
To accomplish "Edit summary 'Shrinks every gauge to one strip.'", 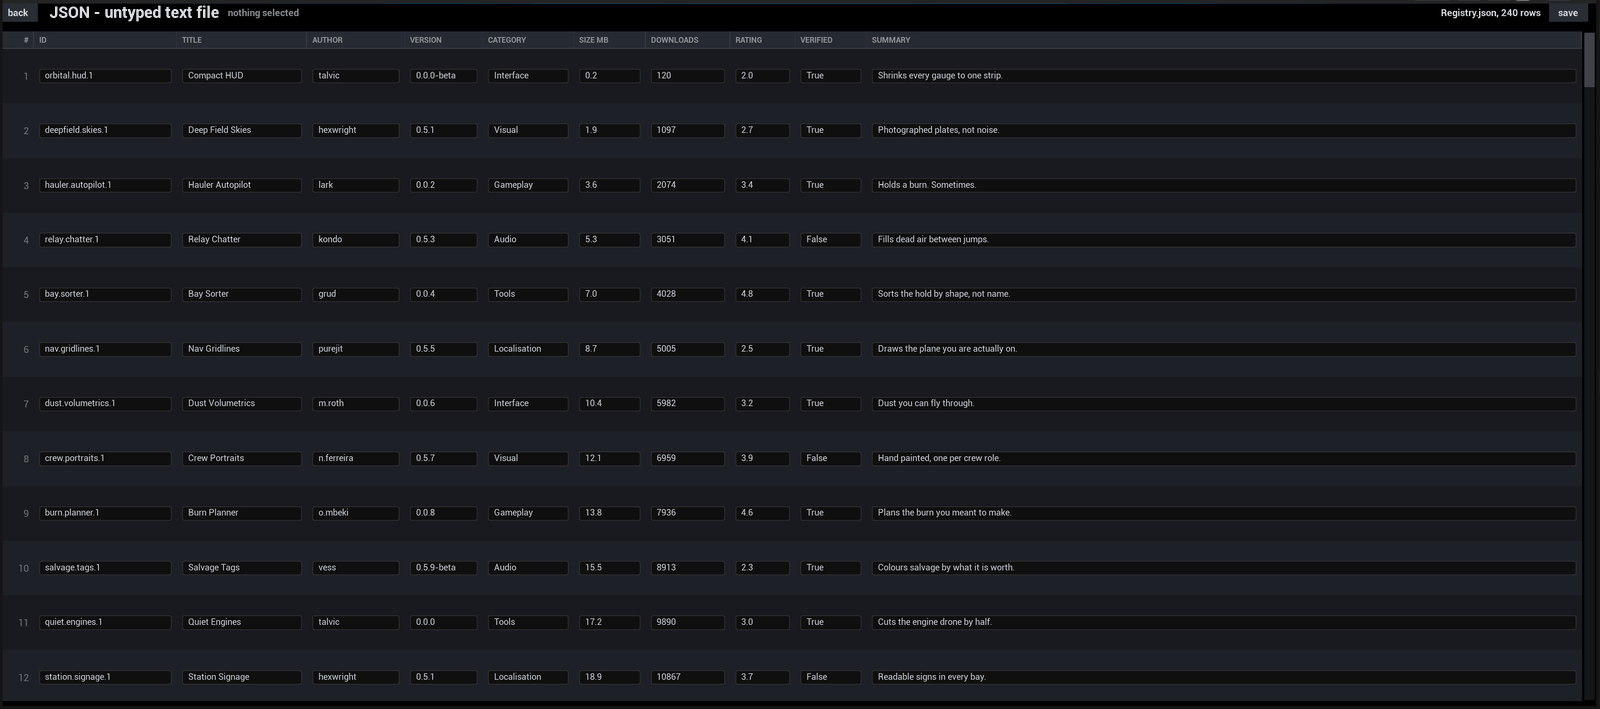I will point(1224,76).
